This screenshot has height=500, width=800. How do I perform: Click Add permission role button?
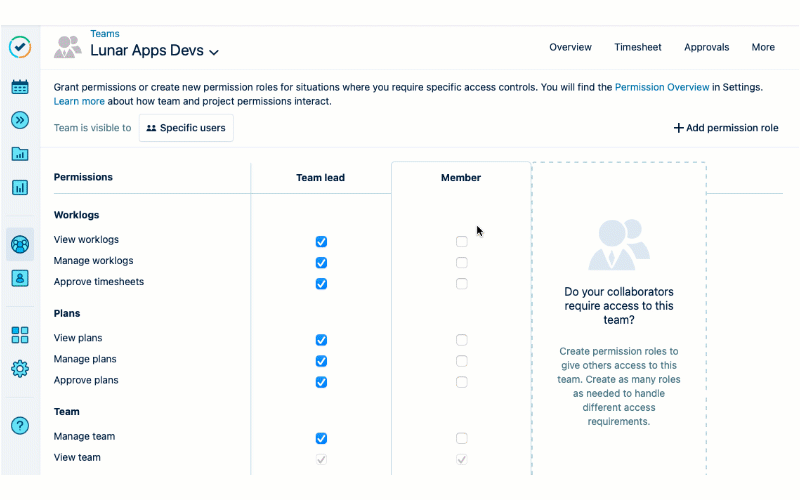click(725, 128)
